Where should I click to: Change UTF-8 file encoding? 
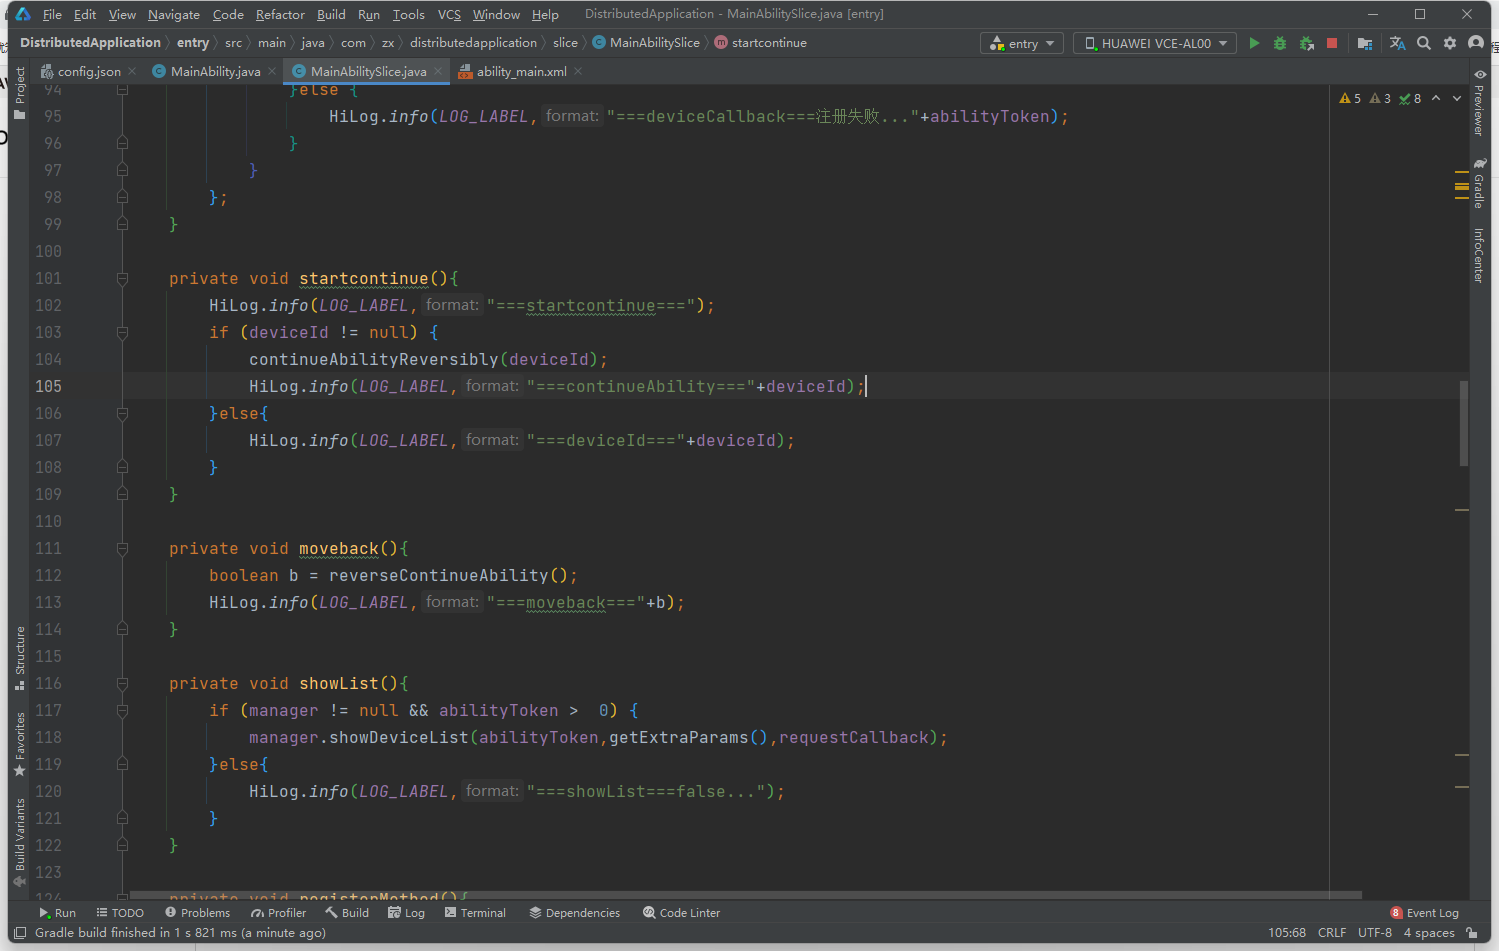pyautogui.click(x=1375, y=933)
